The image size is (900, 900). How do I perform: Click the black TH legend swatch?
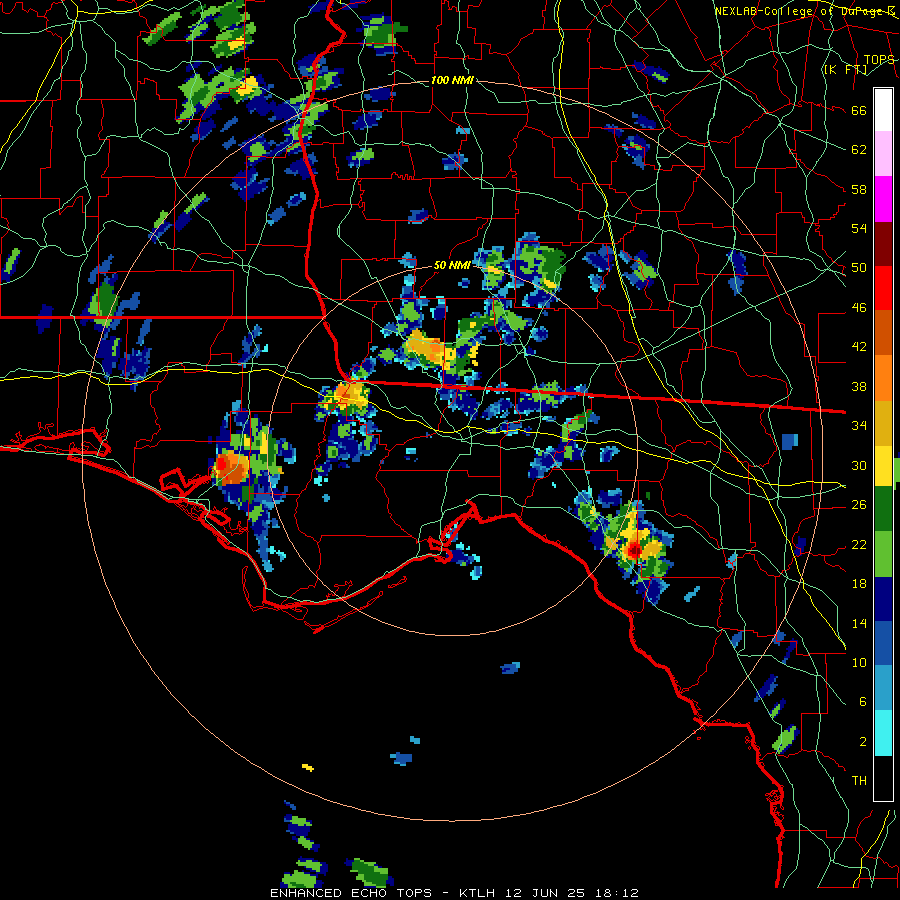tap(883, 778)
